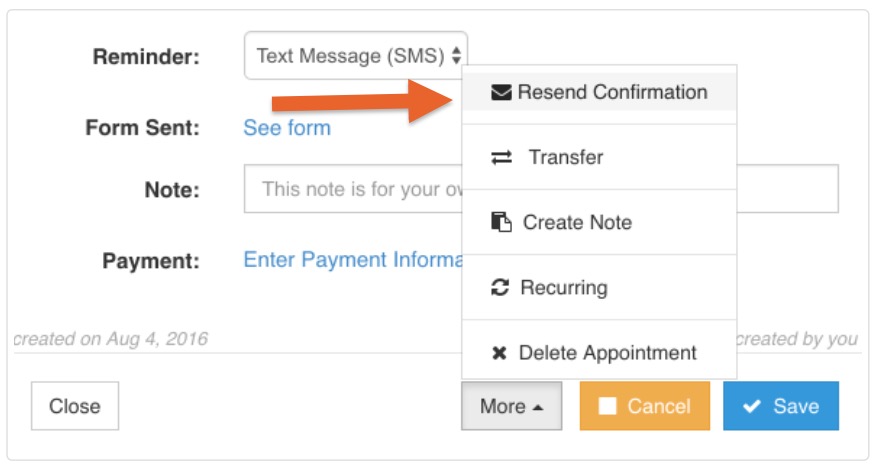Collapse the More menu button

pos(511,406)
